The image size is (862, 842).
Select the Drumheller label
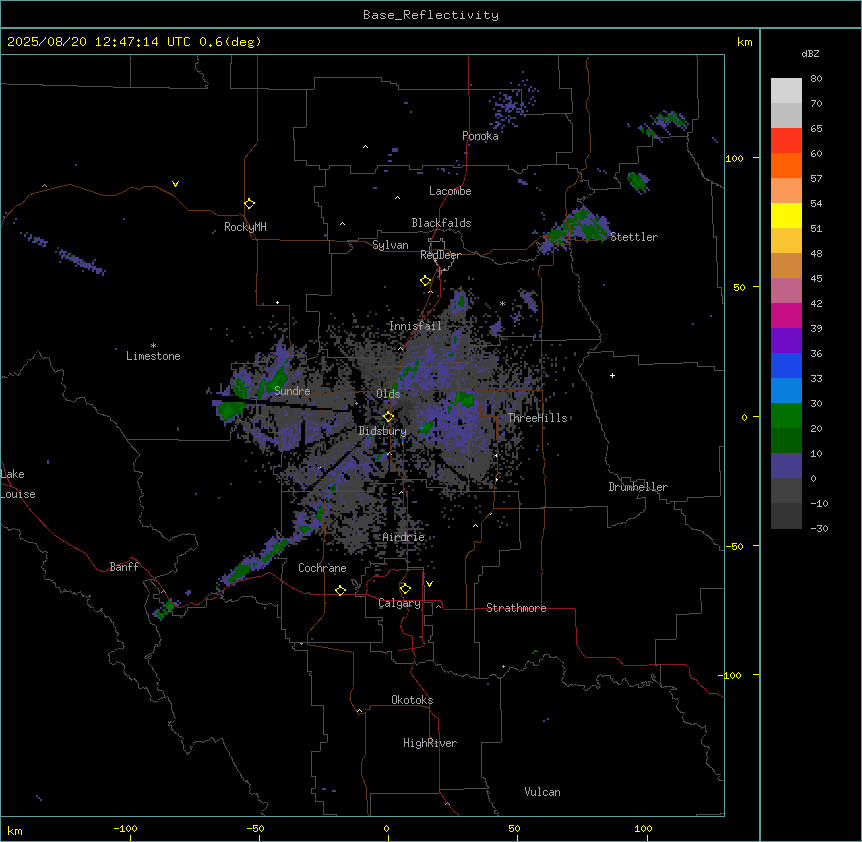(638, 487)
